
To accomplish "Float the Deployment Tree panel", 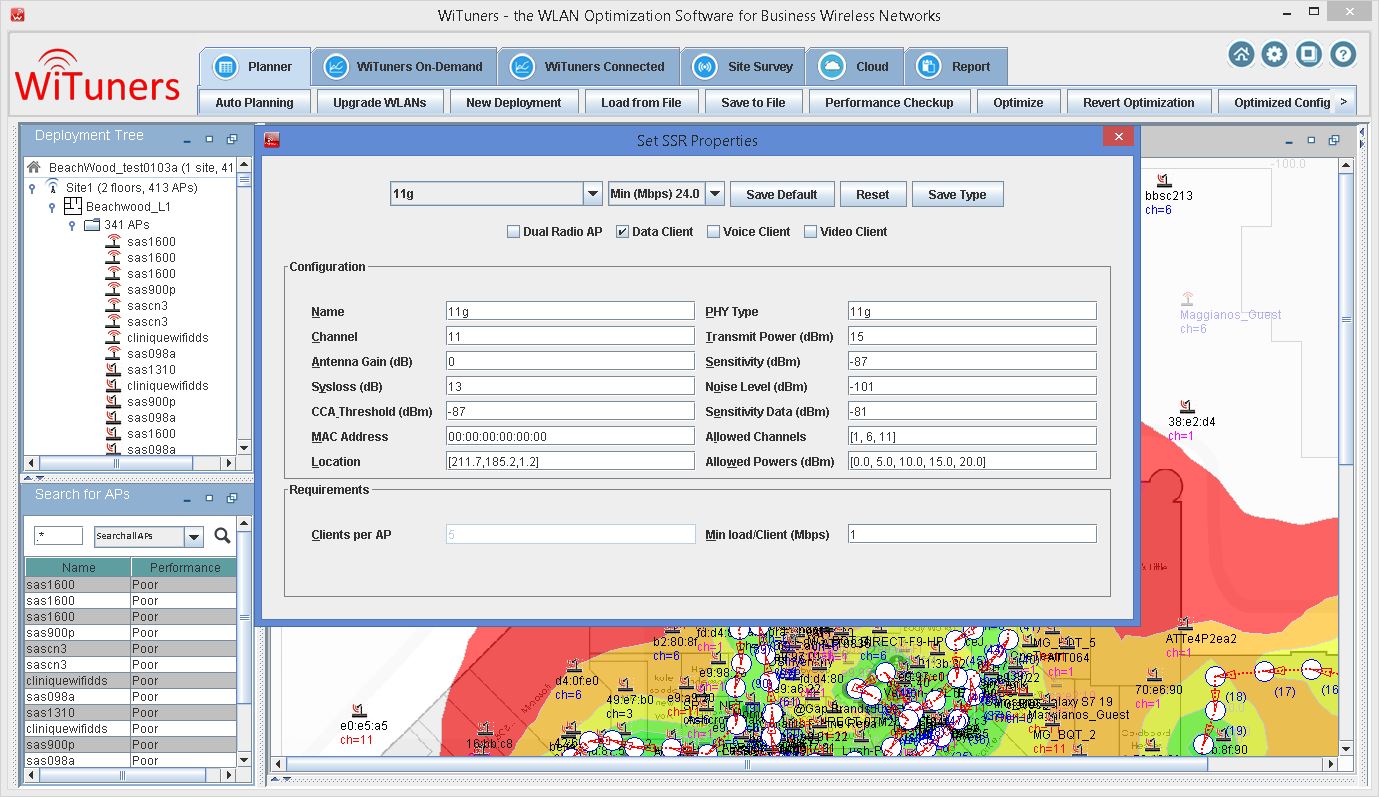I will 231,140.
